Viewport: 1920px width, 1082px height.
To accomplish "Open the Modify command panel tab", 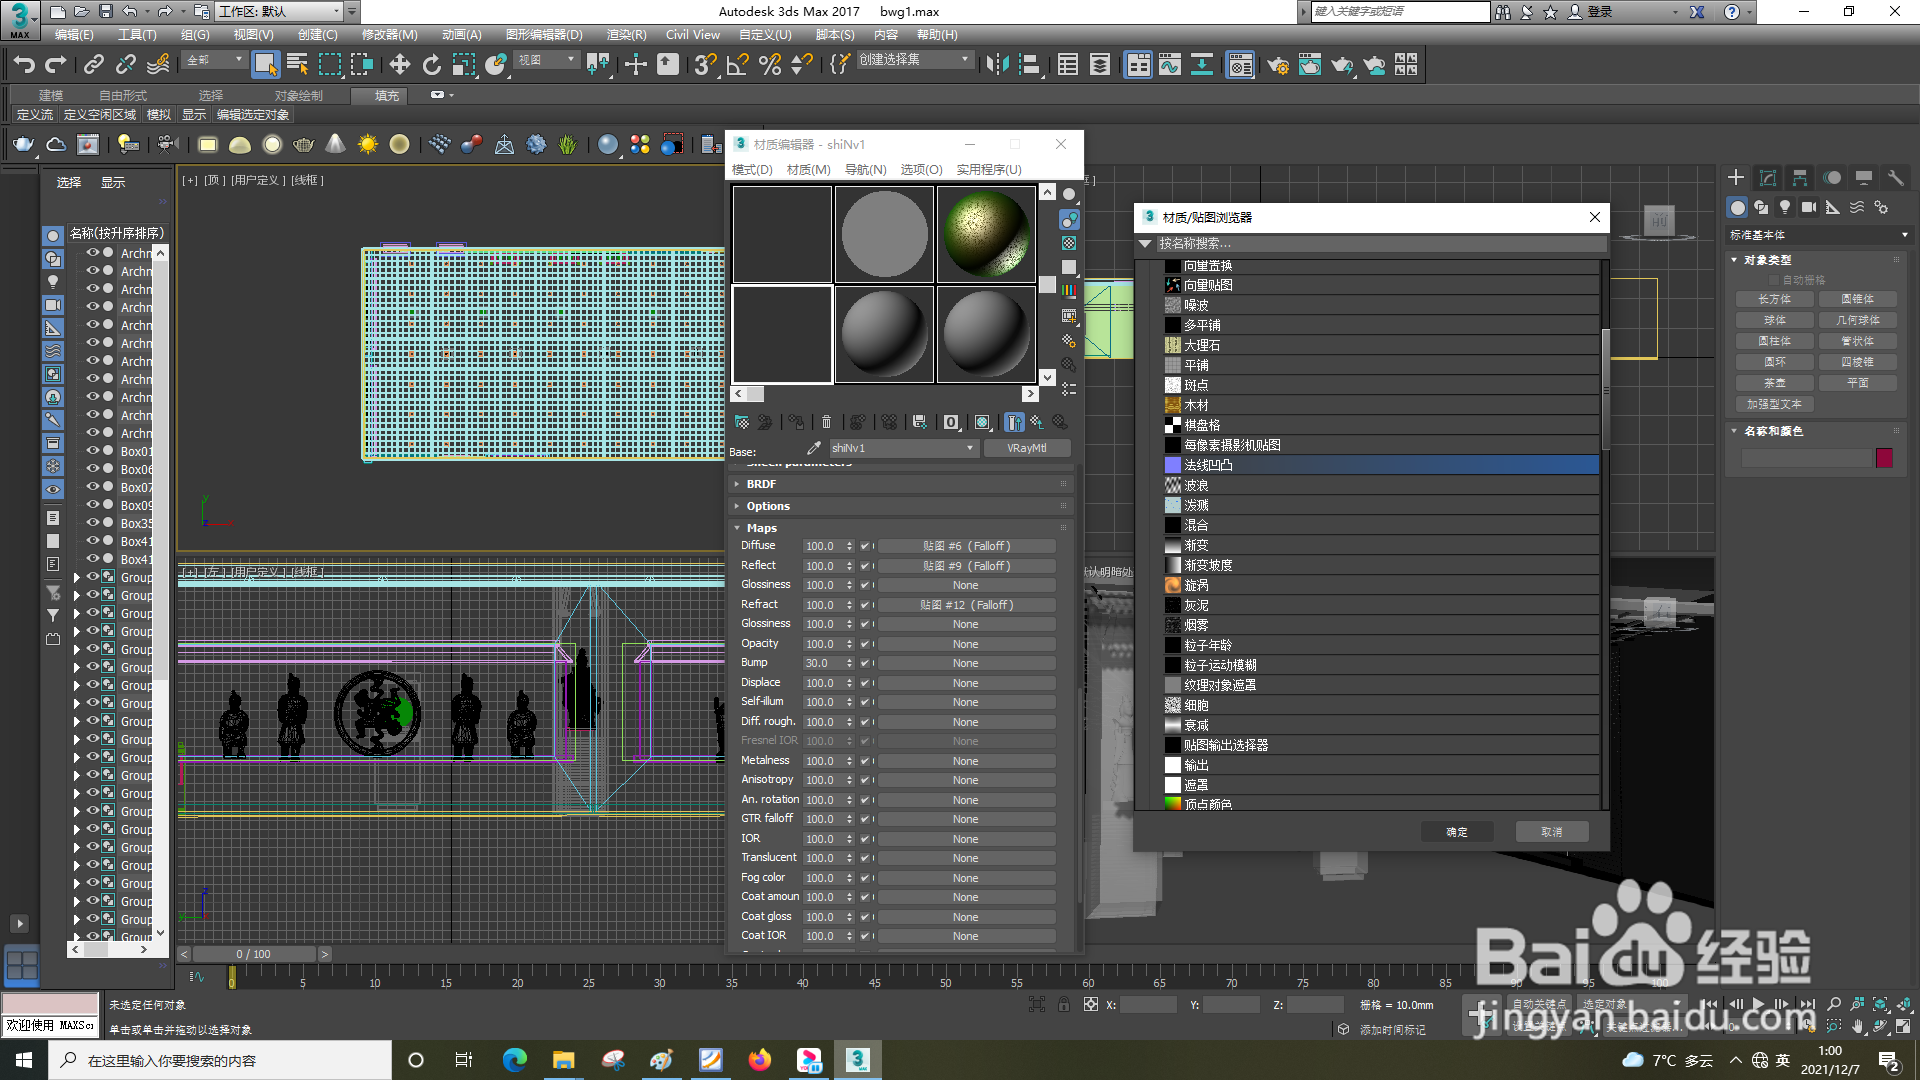I will click(1767, 178).
